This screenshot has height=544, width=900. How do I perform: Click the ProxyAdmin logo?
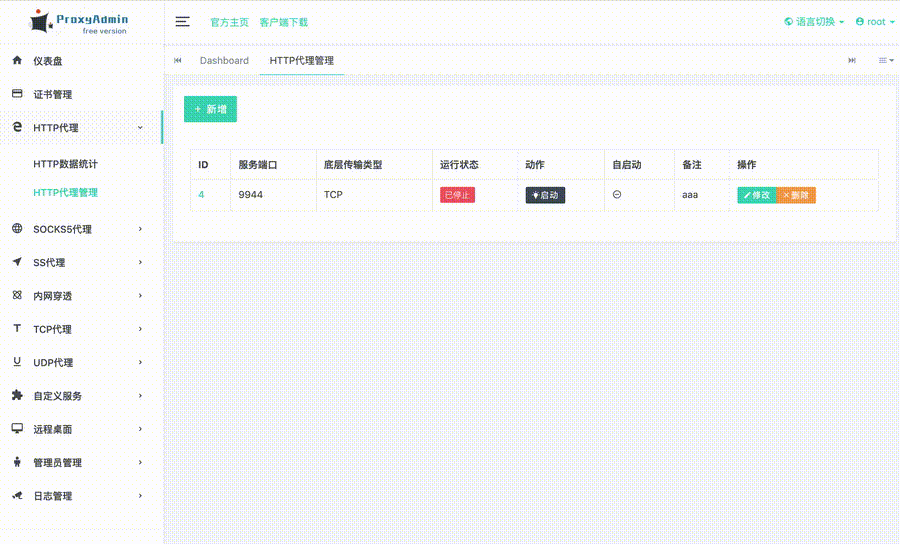click(x=79, y=22)
